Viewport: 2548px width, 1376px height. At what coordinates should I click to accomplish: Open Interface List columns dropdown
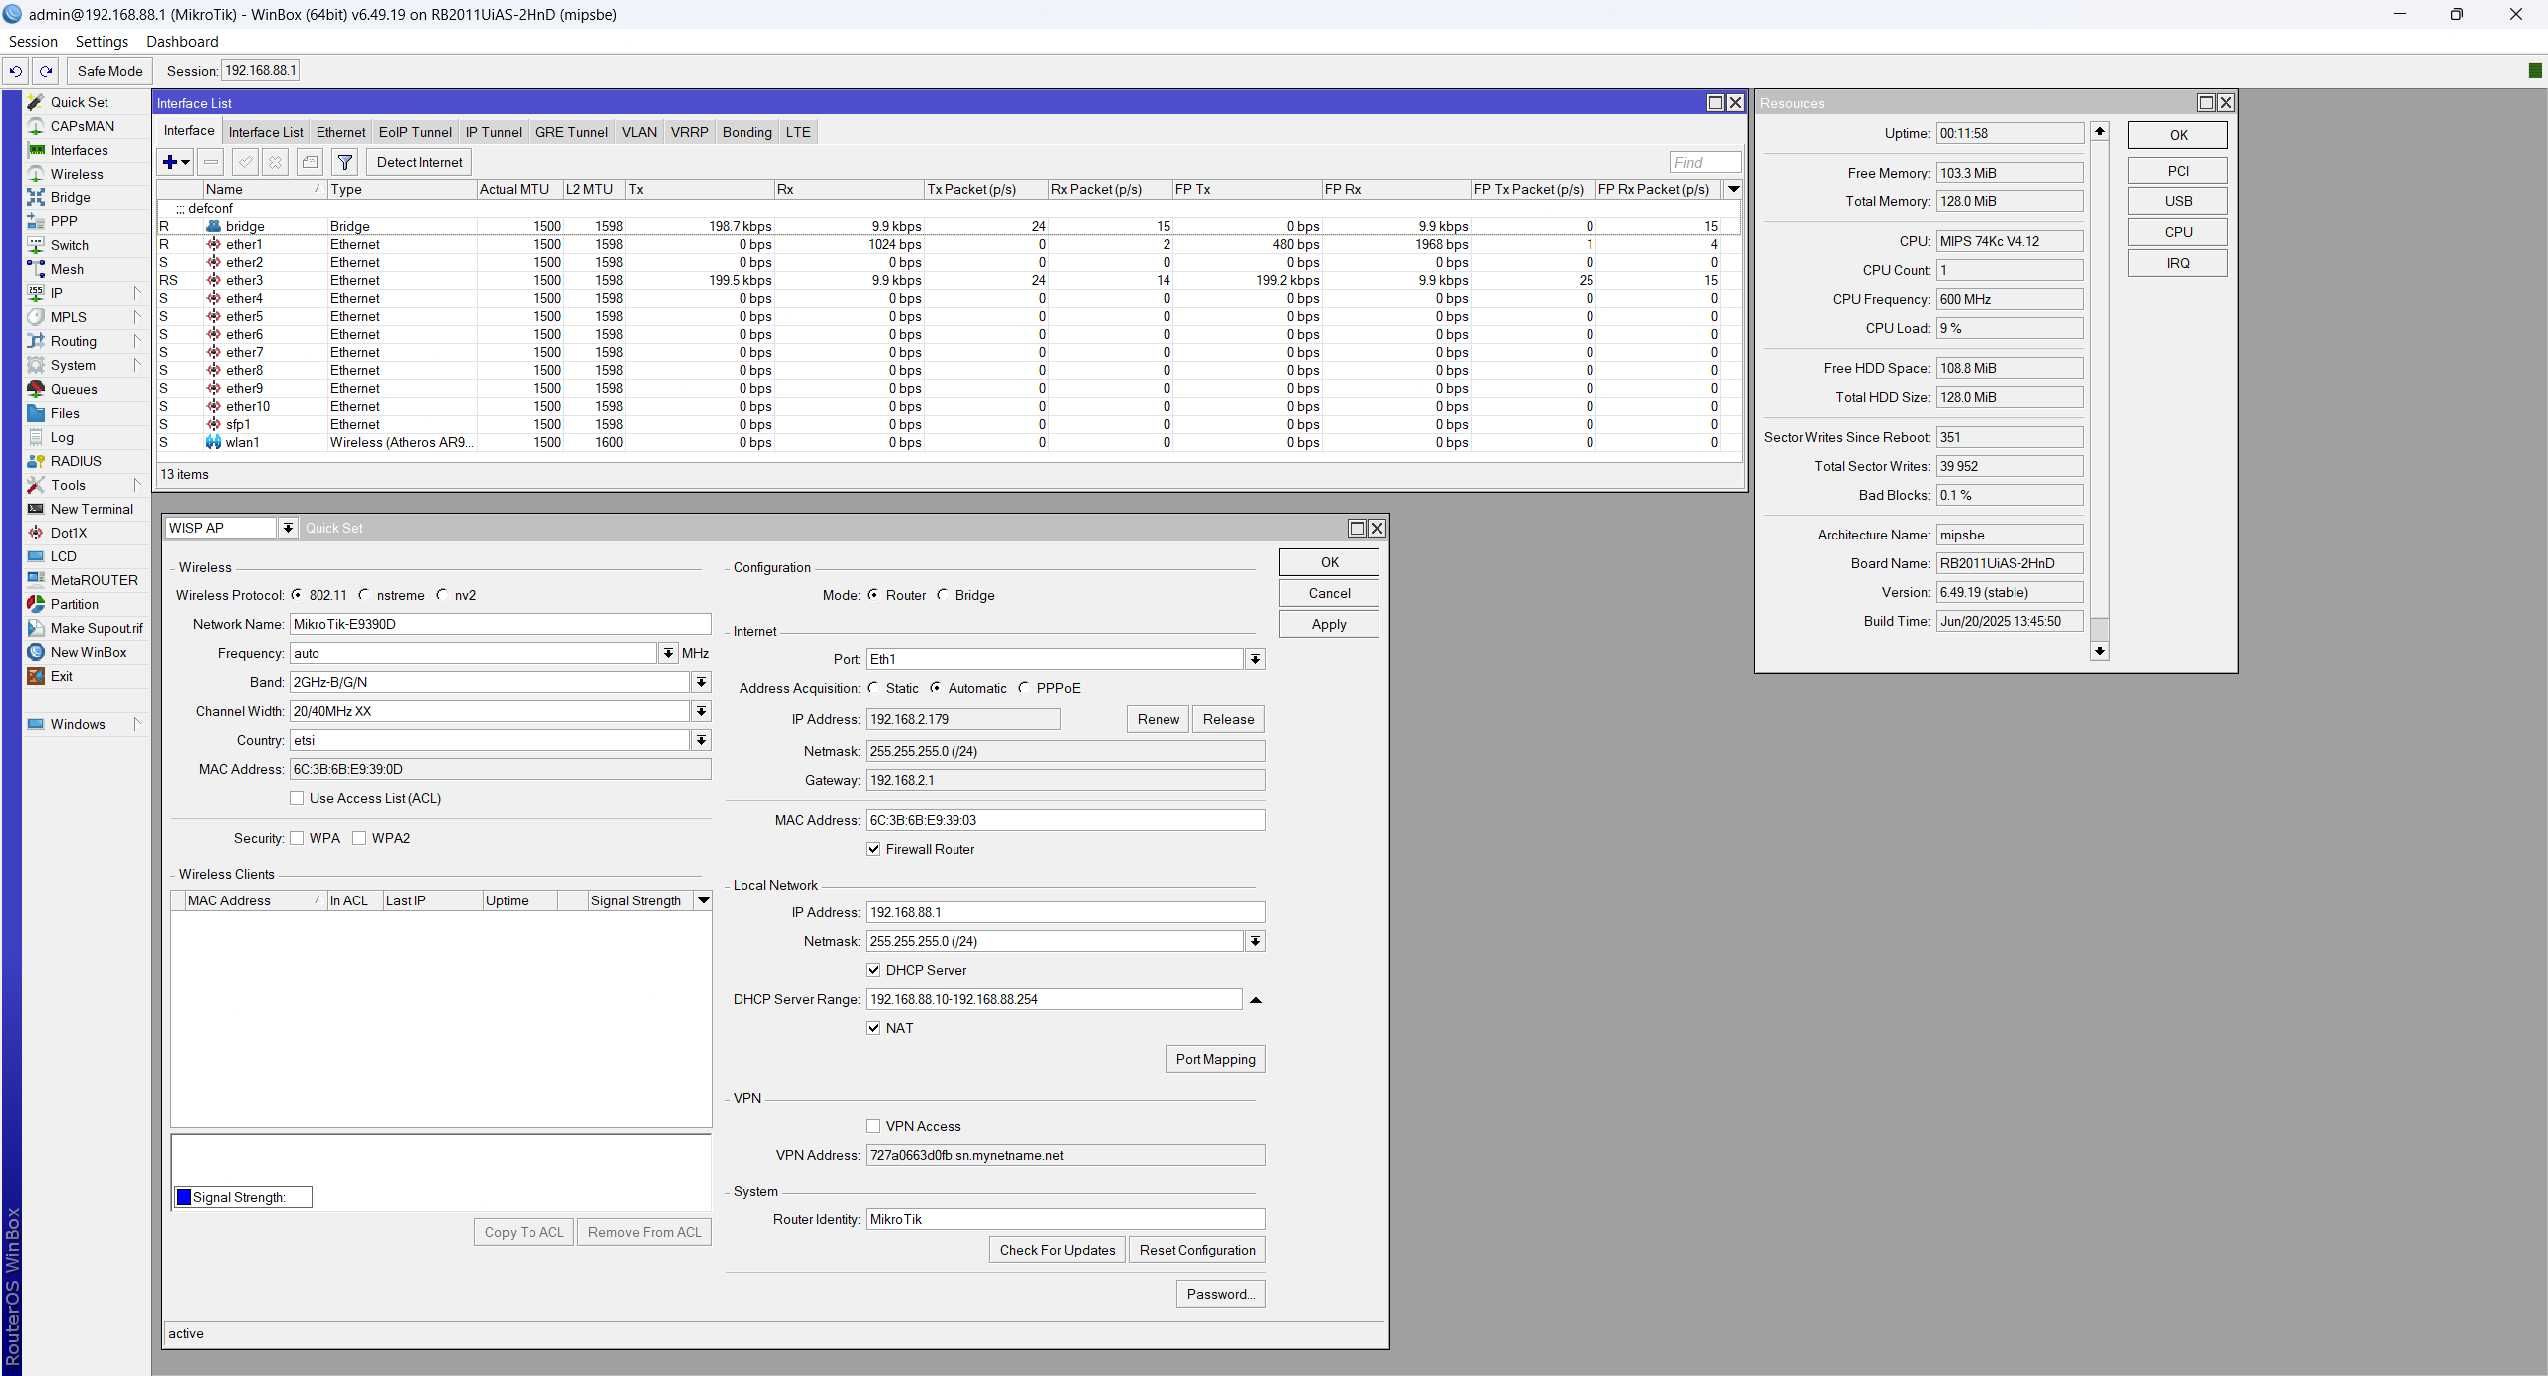[x=1733, y=189]
